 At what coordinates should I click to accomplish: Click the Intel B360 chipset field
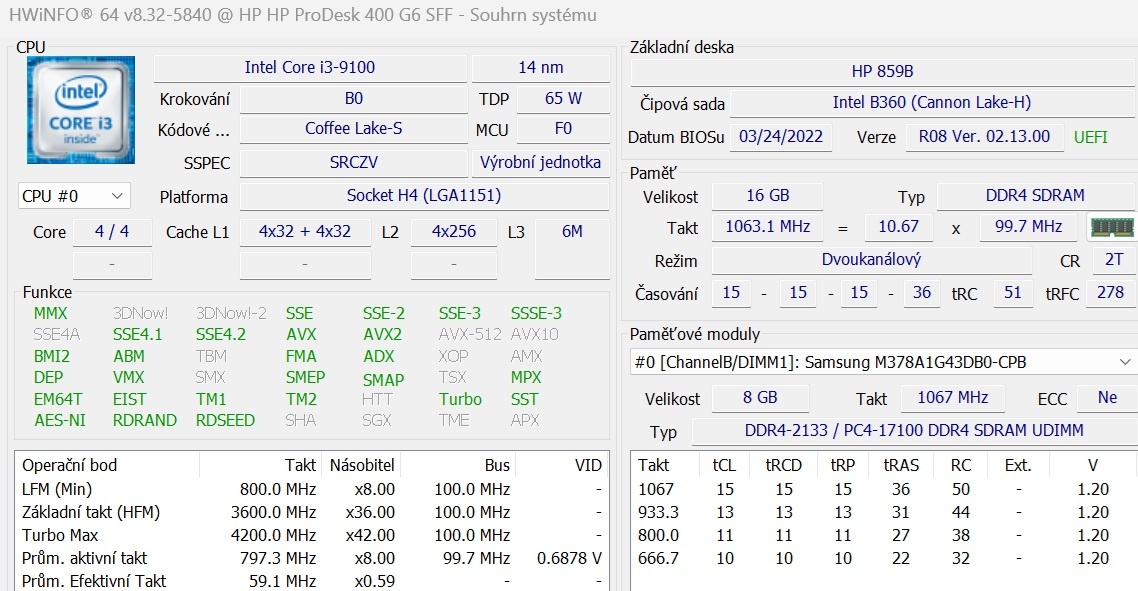click(931, 103)
